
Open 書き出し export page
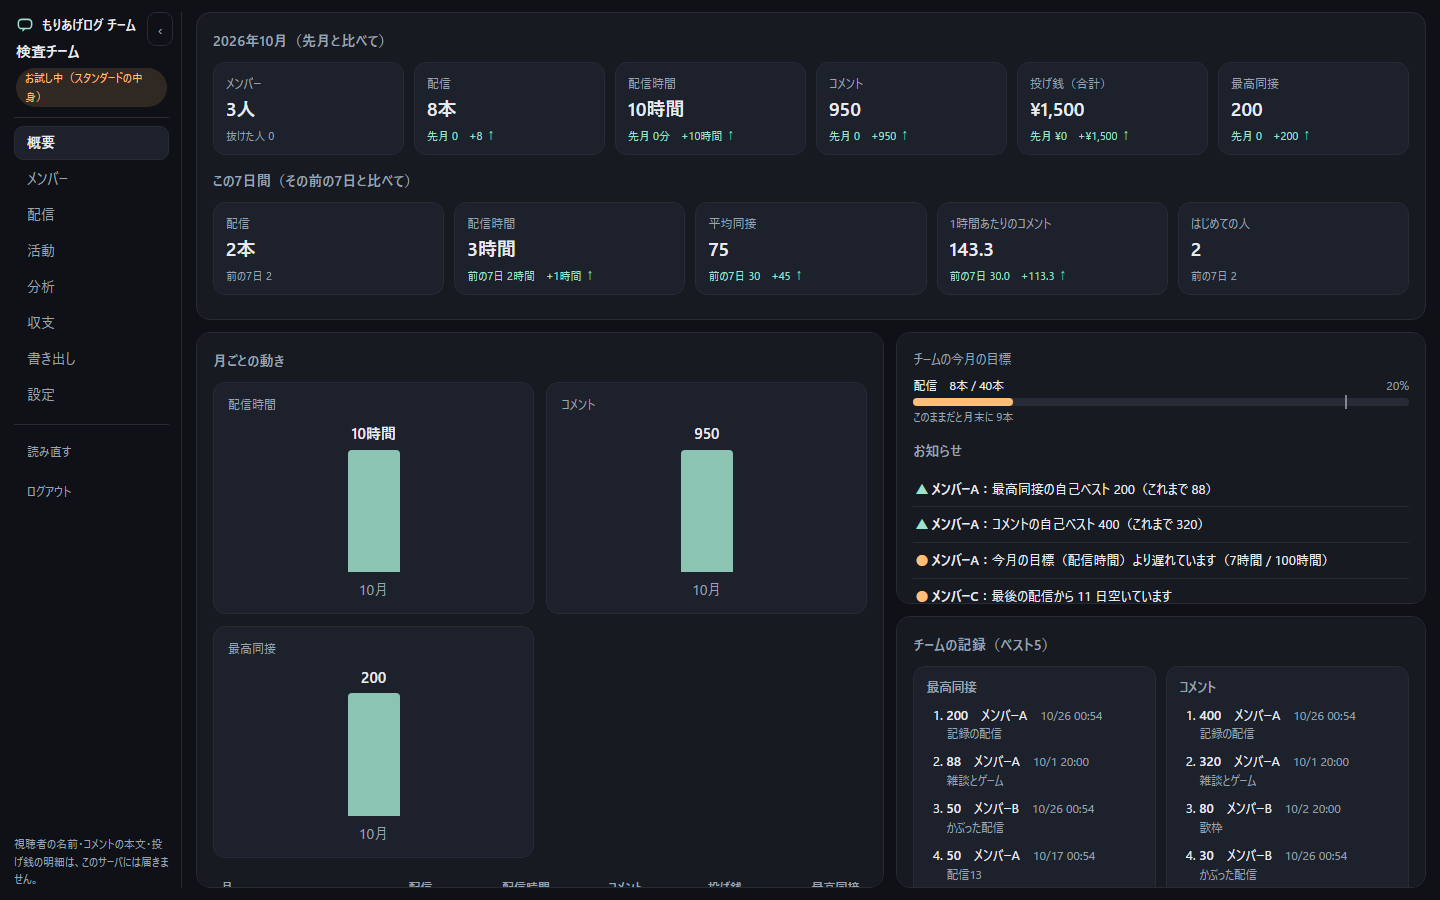[91, 359]
